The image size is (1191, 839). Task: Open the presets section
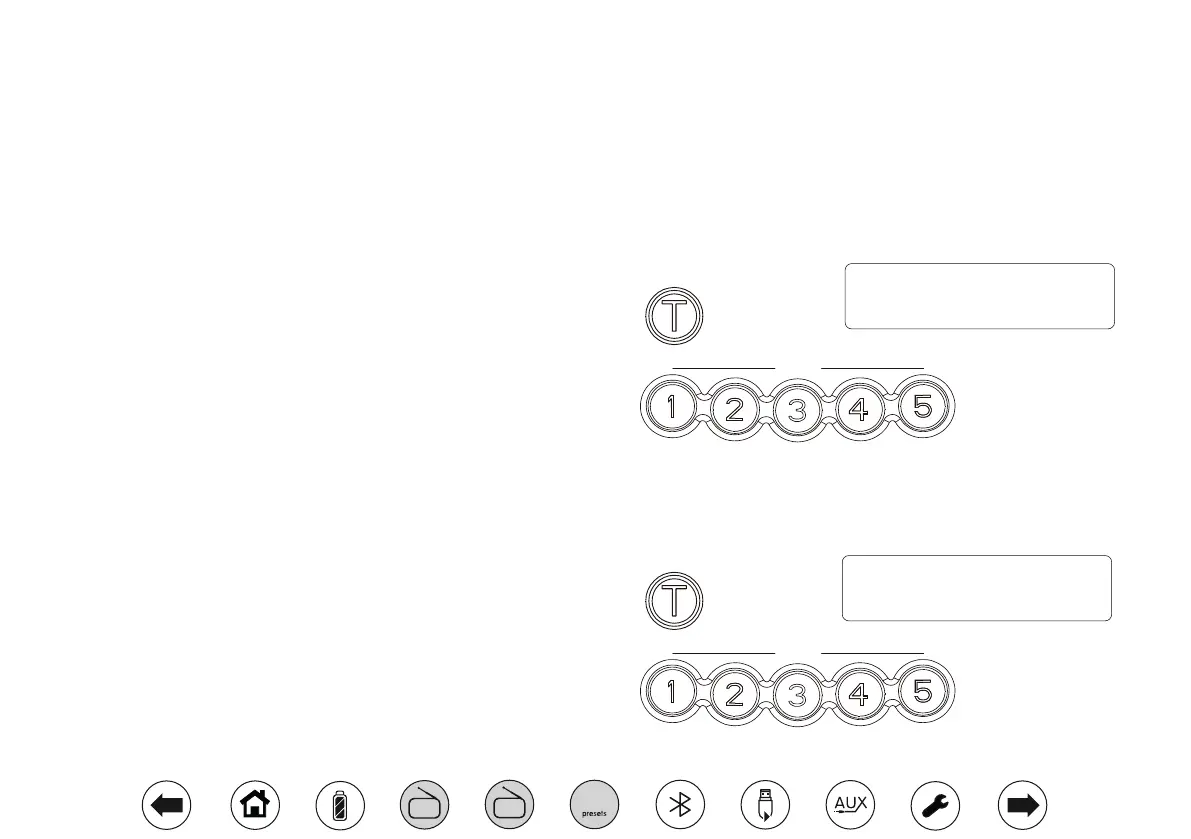coord(595,805)
